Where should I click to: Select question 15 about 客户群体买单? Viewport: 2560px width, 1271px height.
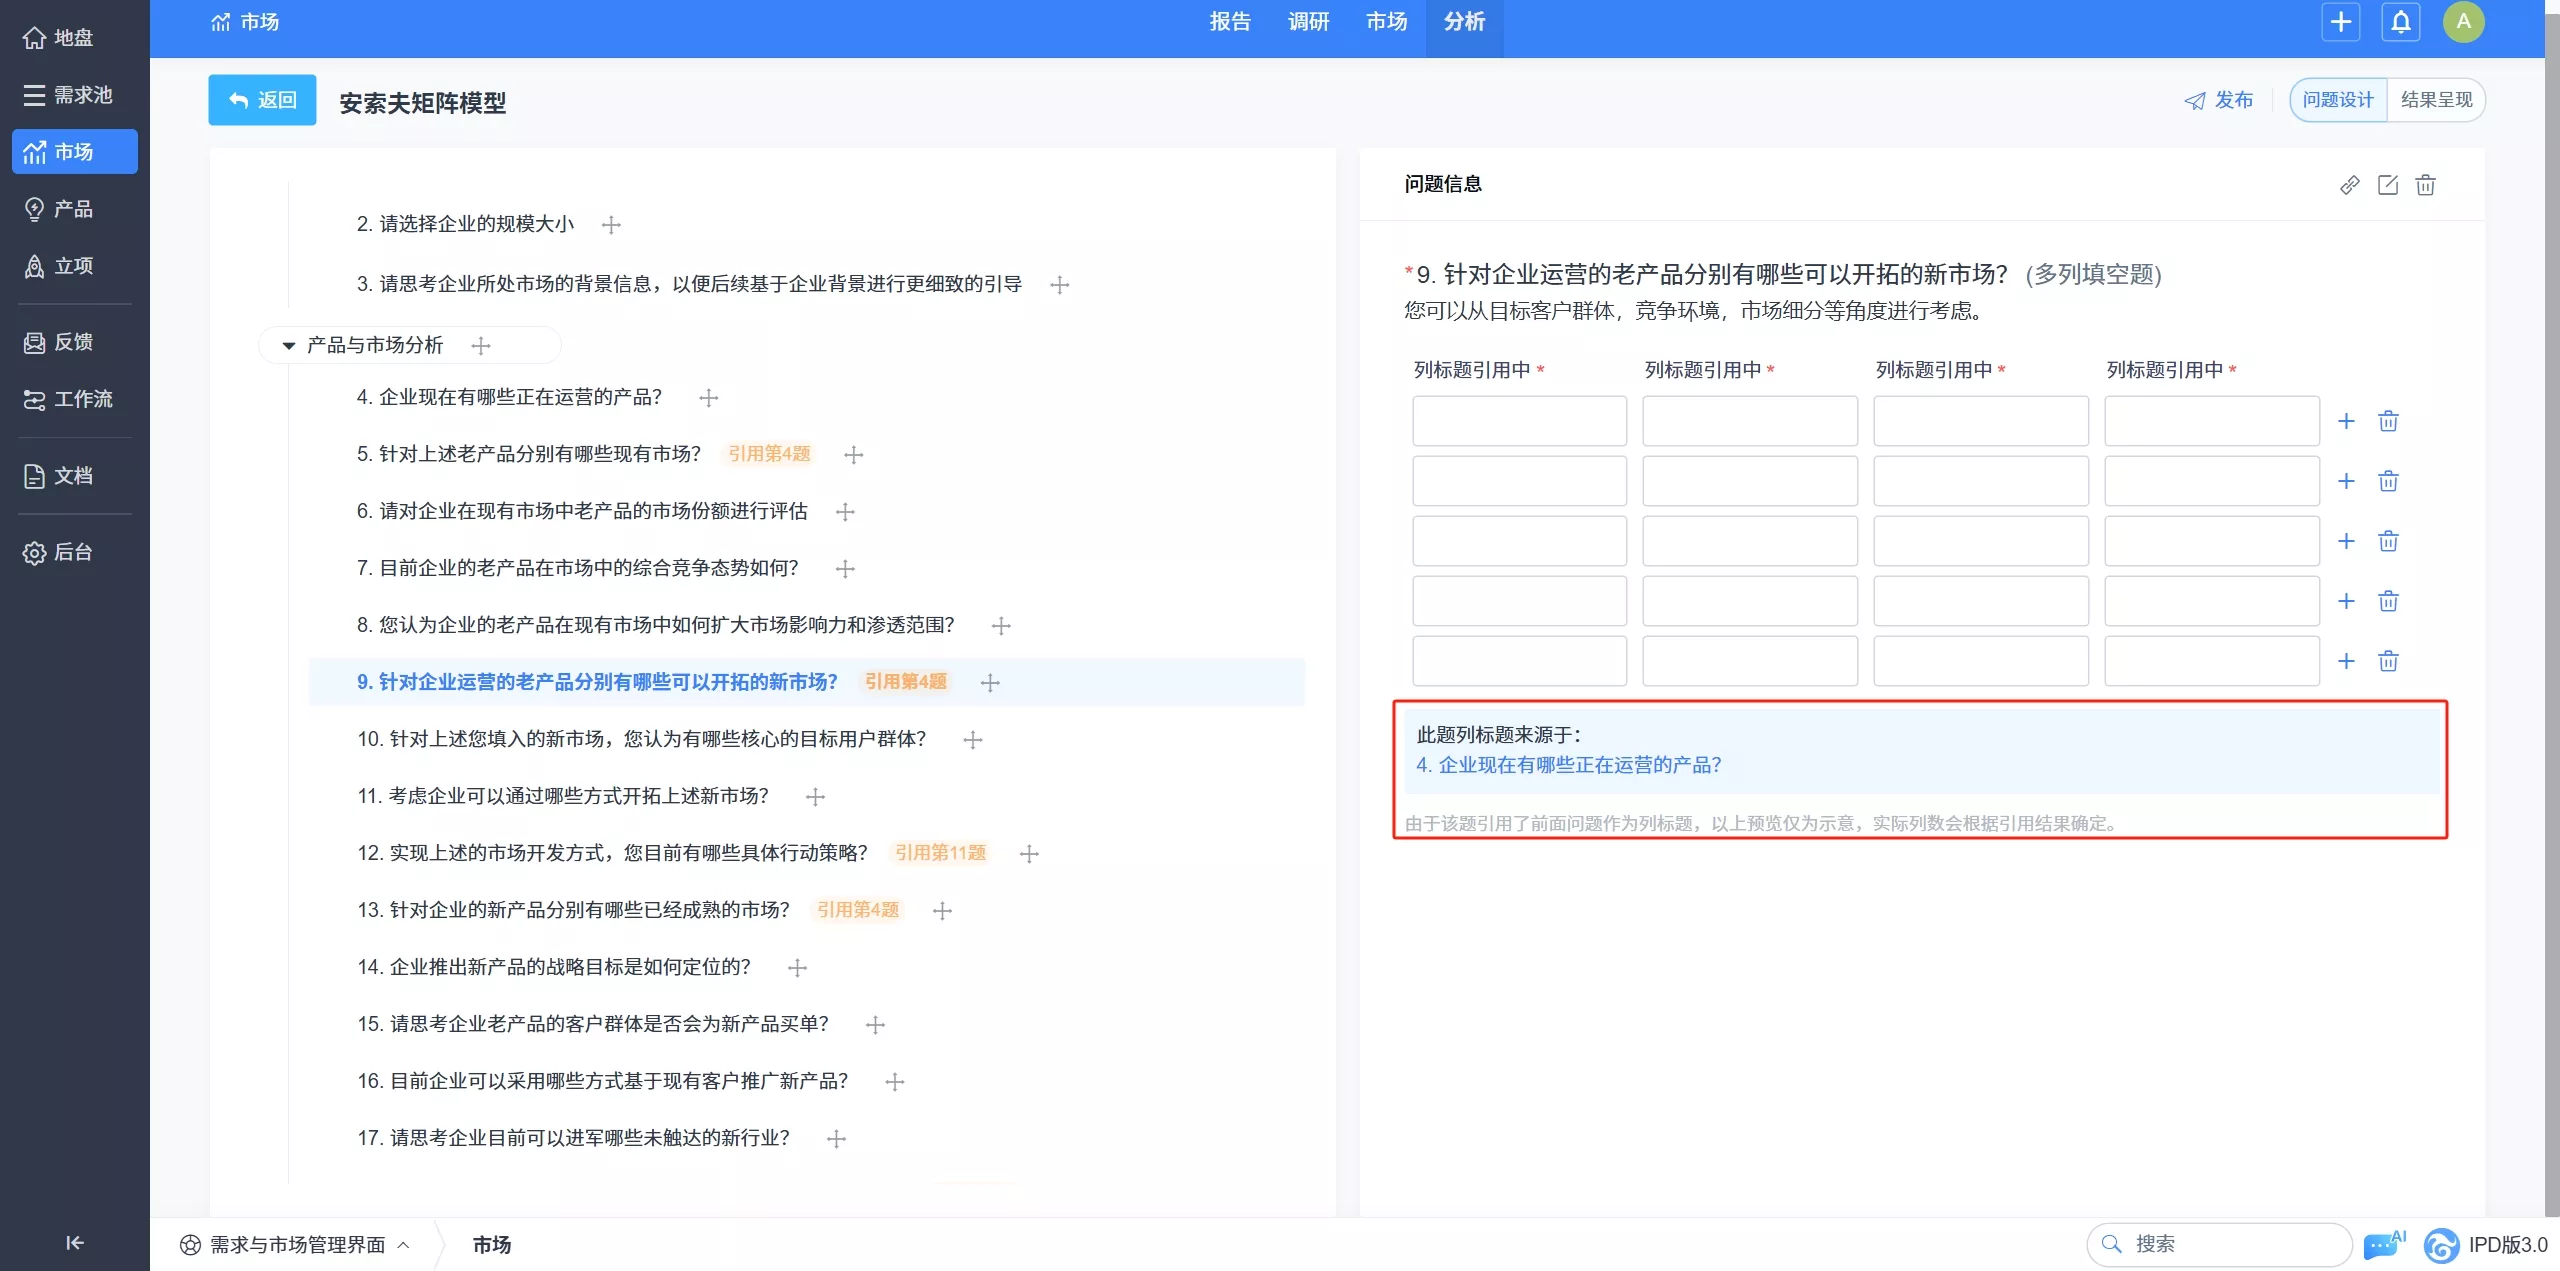point(593,1024)
